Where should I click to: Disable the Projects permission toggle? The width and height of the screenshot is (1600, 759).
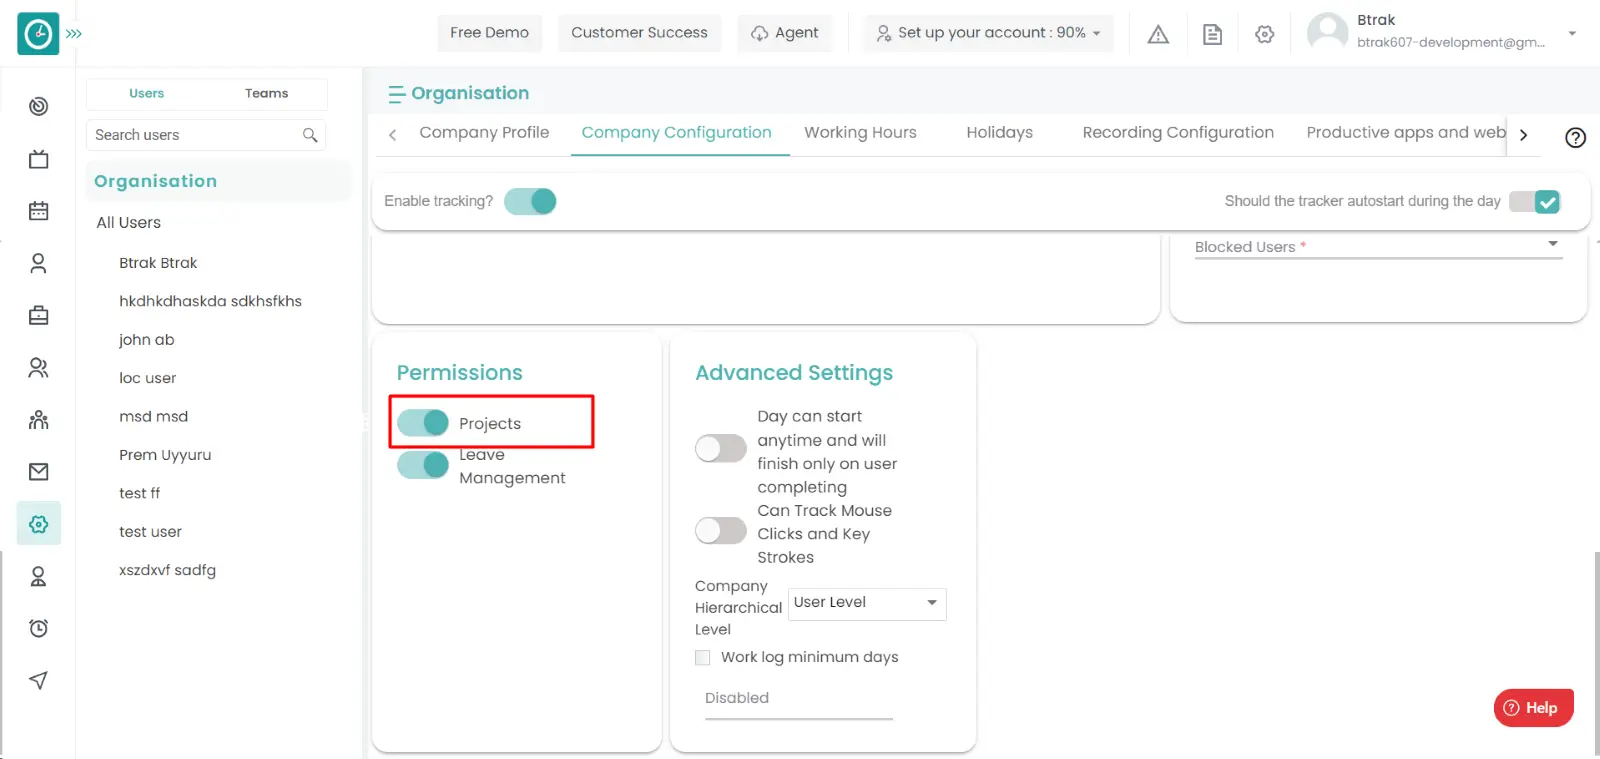click(x=423, y=423)
